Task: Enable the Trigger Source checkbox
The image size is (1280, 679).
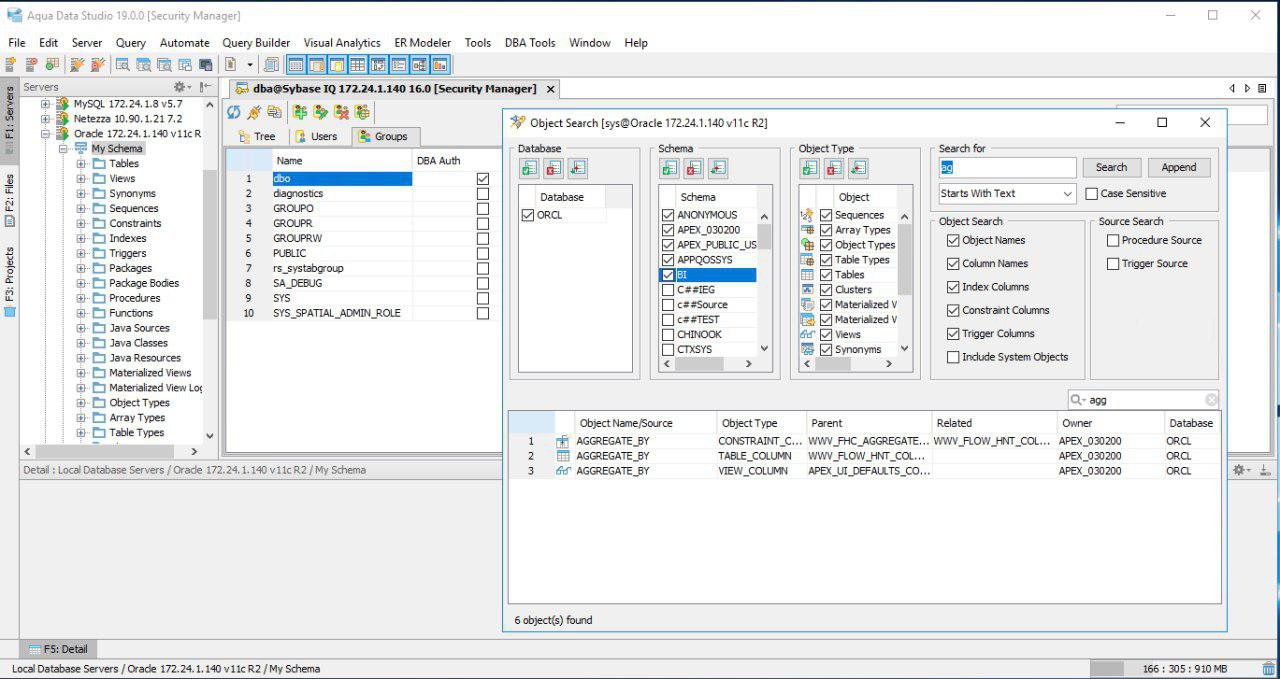Action: [x=1113, y=264]
